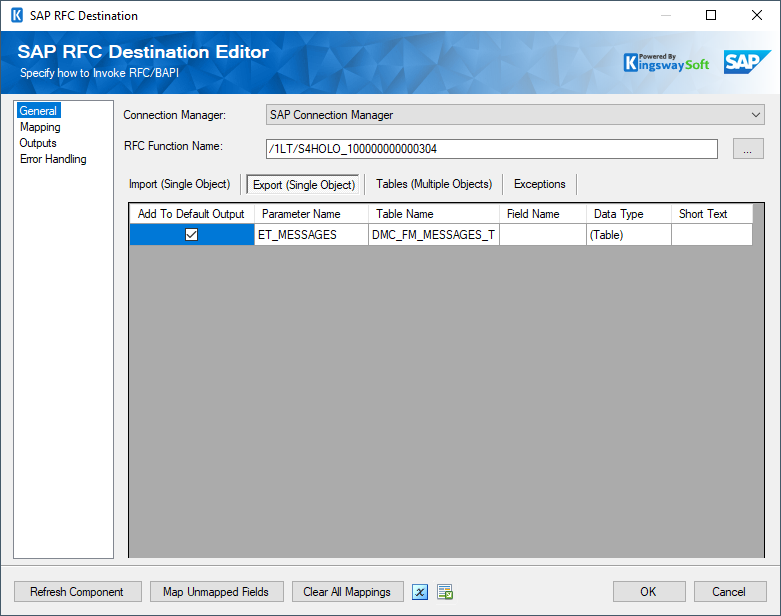Select the General page in the sidebar
Image resolution: width=781 pixels, height=616 pixels.
point(38,111)
